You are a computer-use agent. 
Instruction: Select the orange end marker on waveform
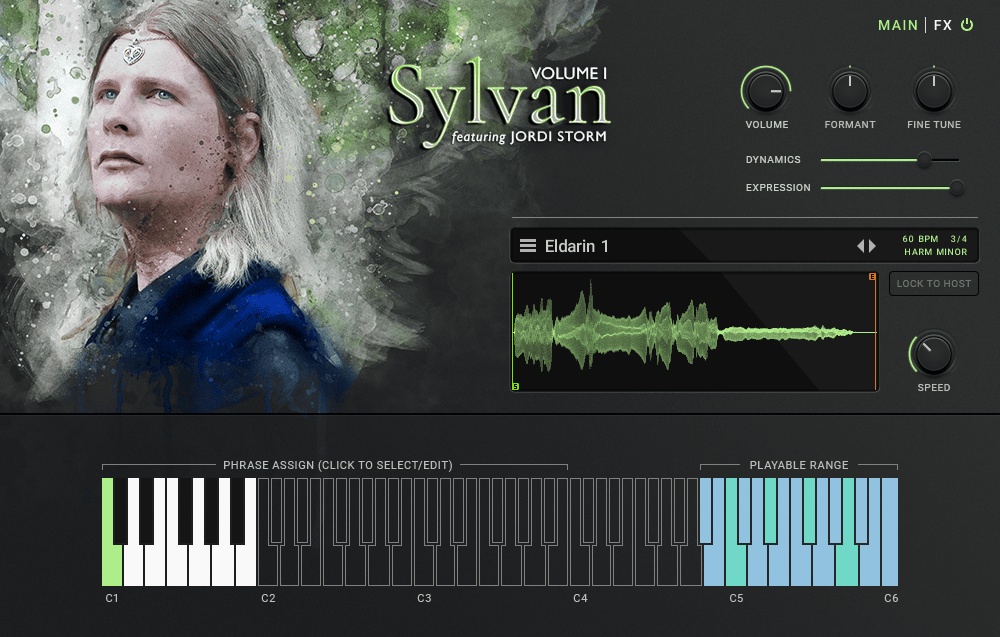point(872,277)
